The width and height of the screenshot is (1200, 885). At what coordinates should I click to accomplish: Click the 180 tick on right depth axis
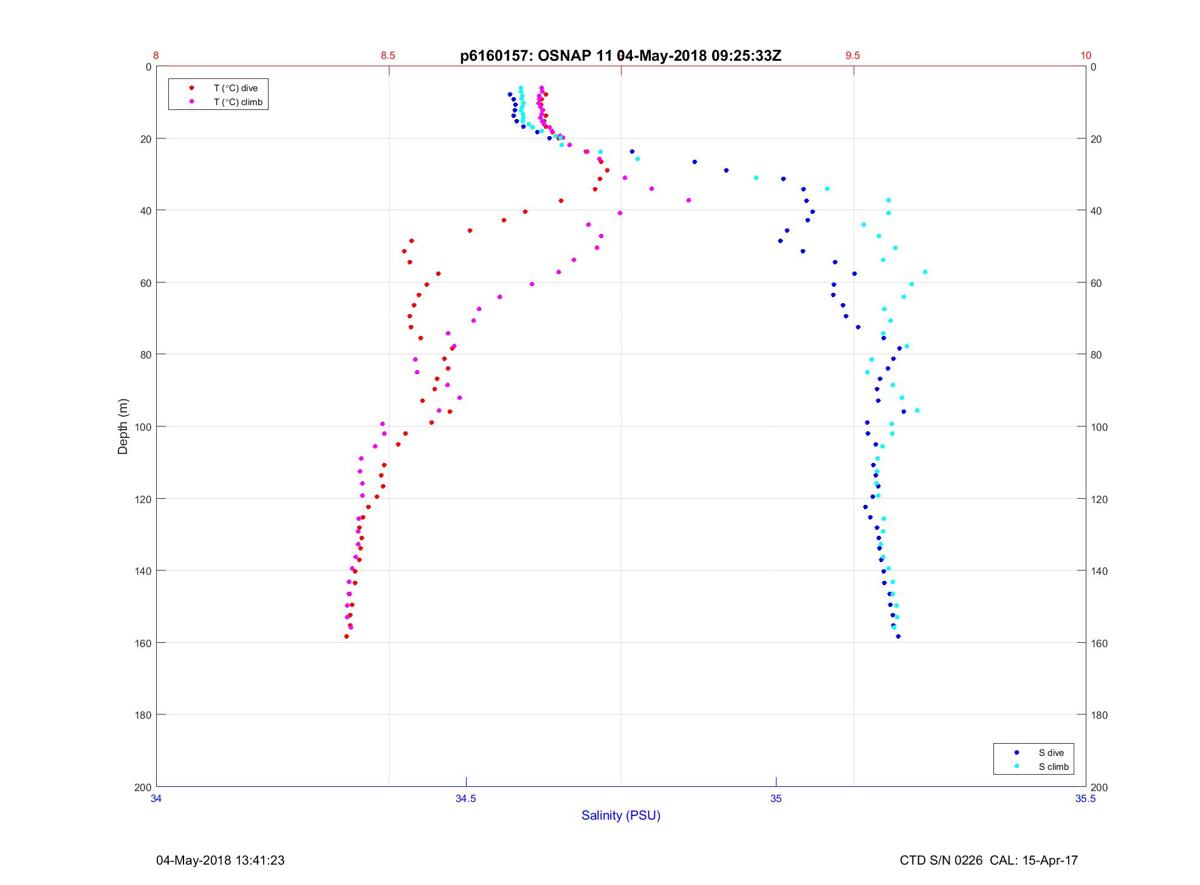(1100, 715)
